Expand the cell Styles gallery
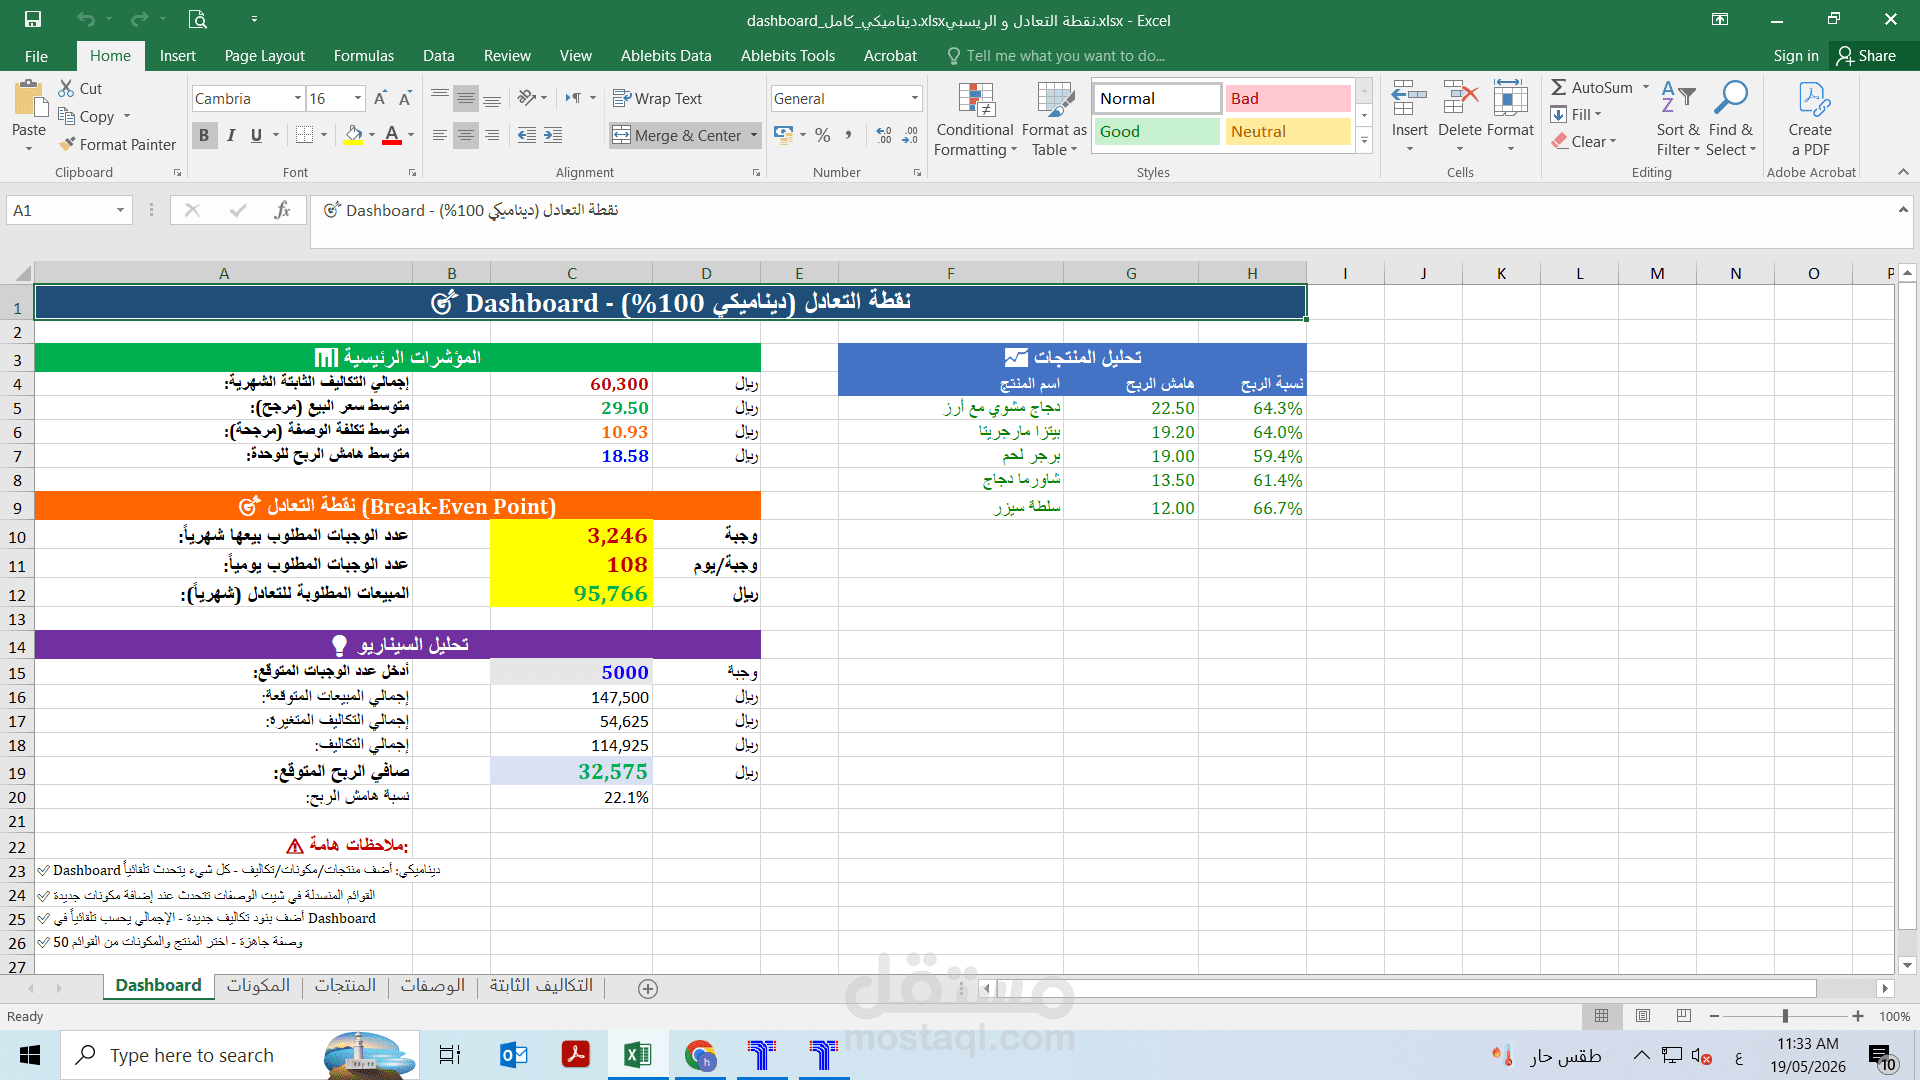Viewport: 1920px width, 1080px height. click(1364, 142)
